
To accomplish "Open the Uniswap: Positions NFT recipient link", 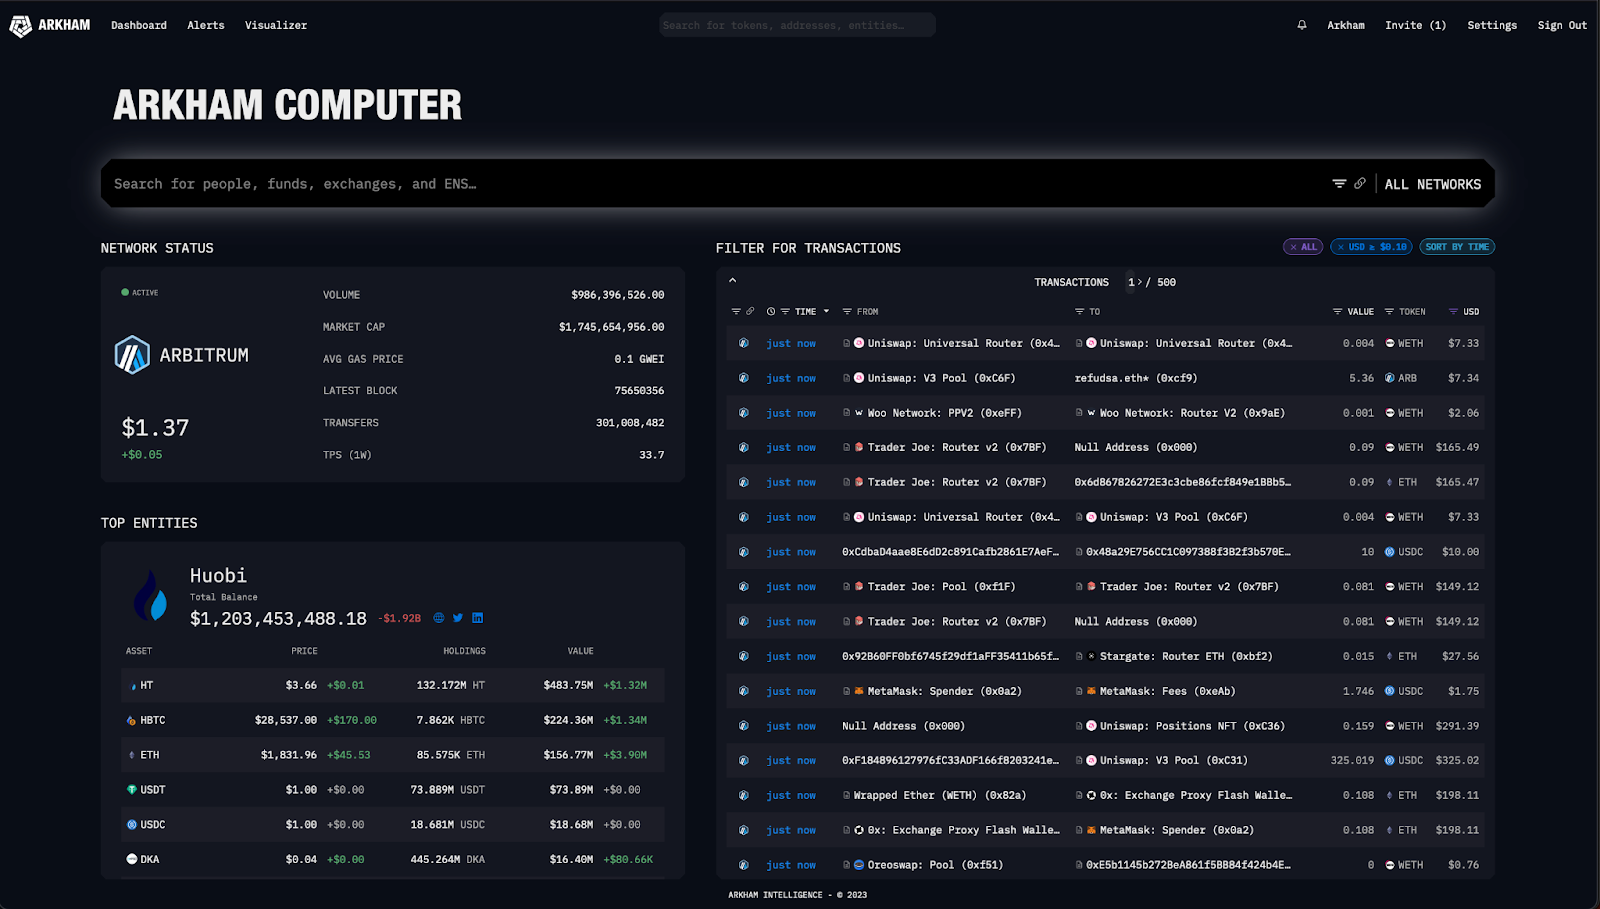I will pos(1192,726).
